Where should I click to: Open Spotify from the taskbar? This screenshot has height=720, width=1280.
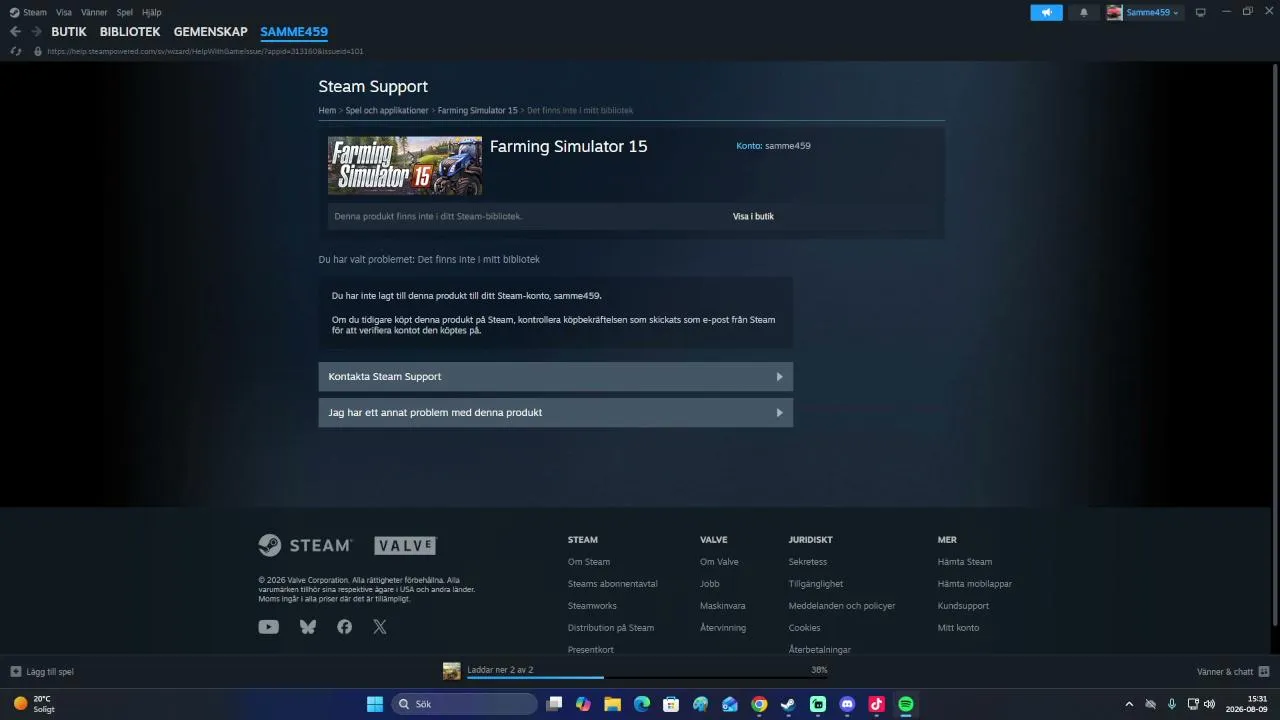point(906,704)
